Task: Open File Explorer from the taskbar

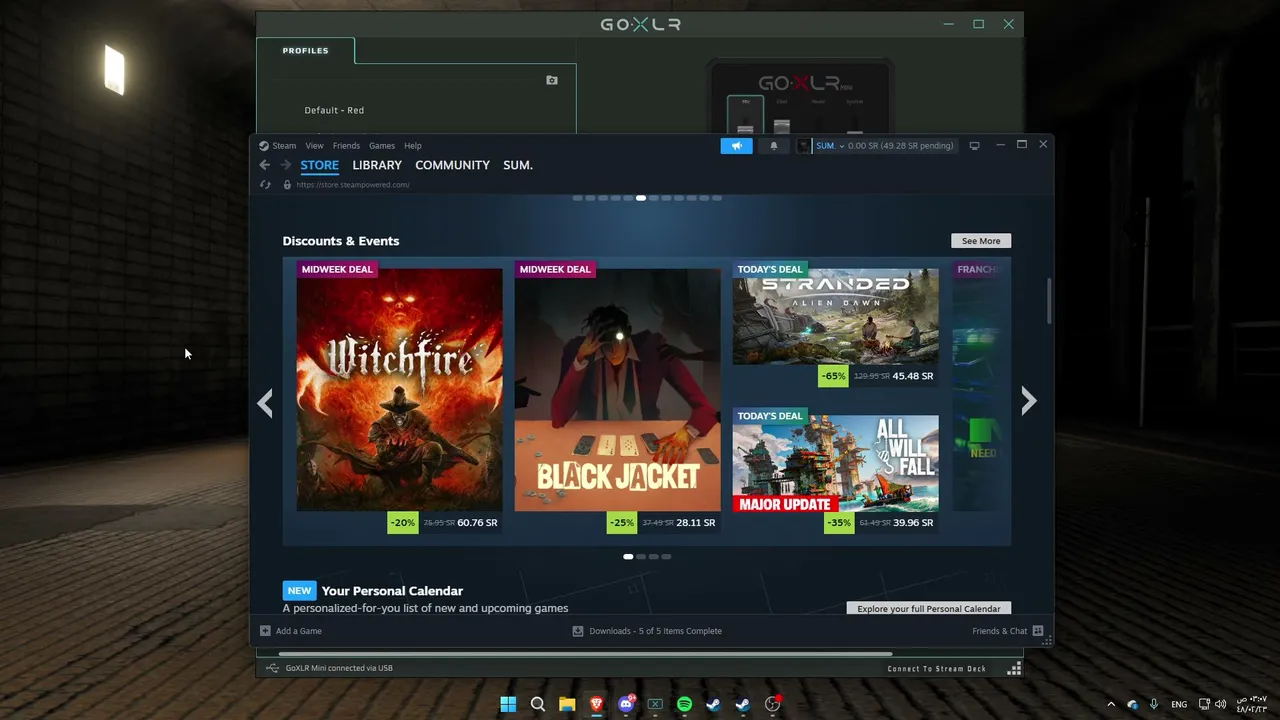Action: (x=567, y=704)
